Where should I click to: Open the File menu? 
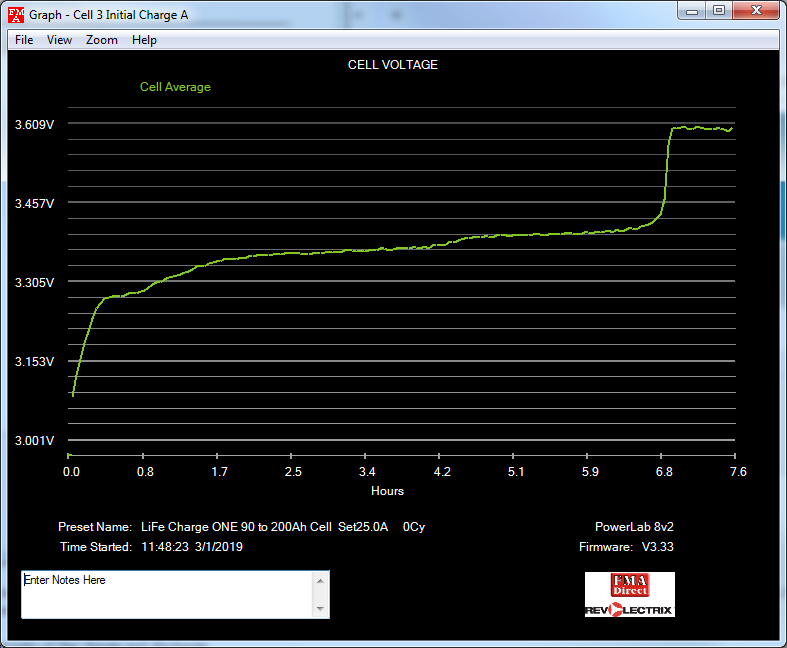pos(24,40)
